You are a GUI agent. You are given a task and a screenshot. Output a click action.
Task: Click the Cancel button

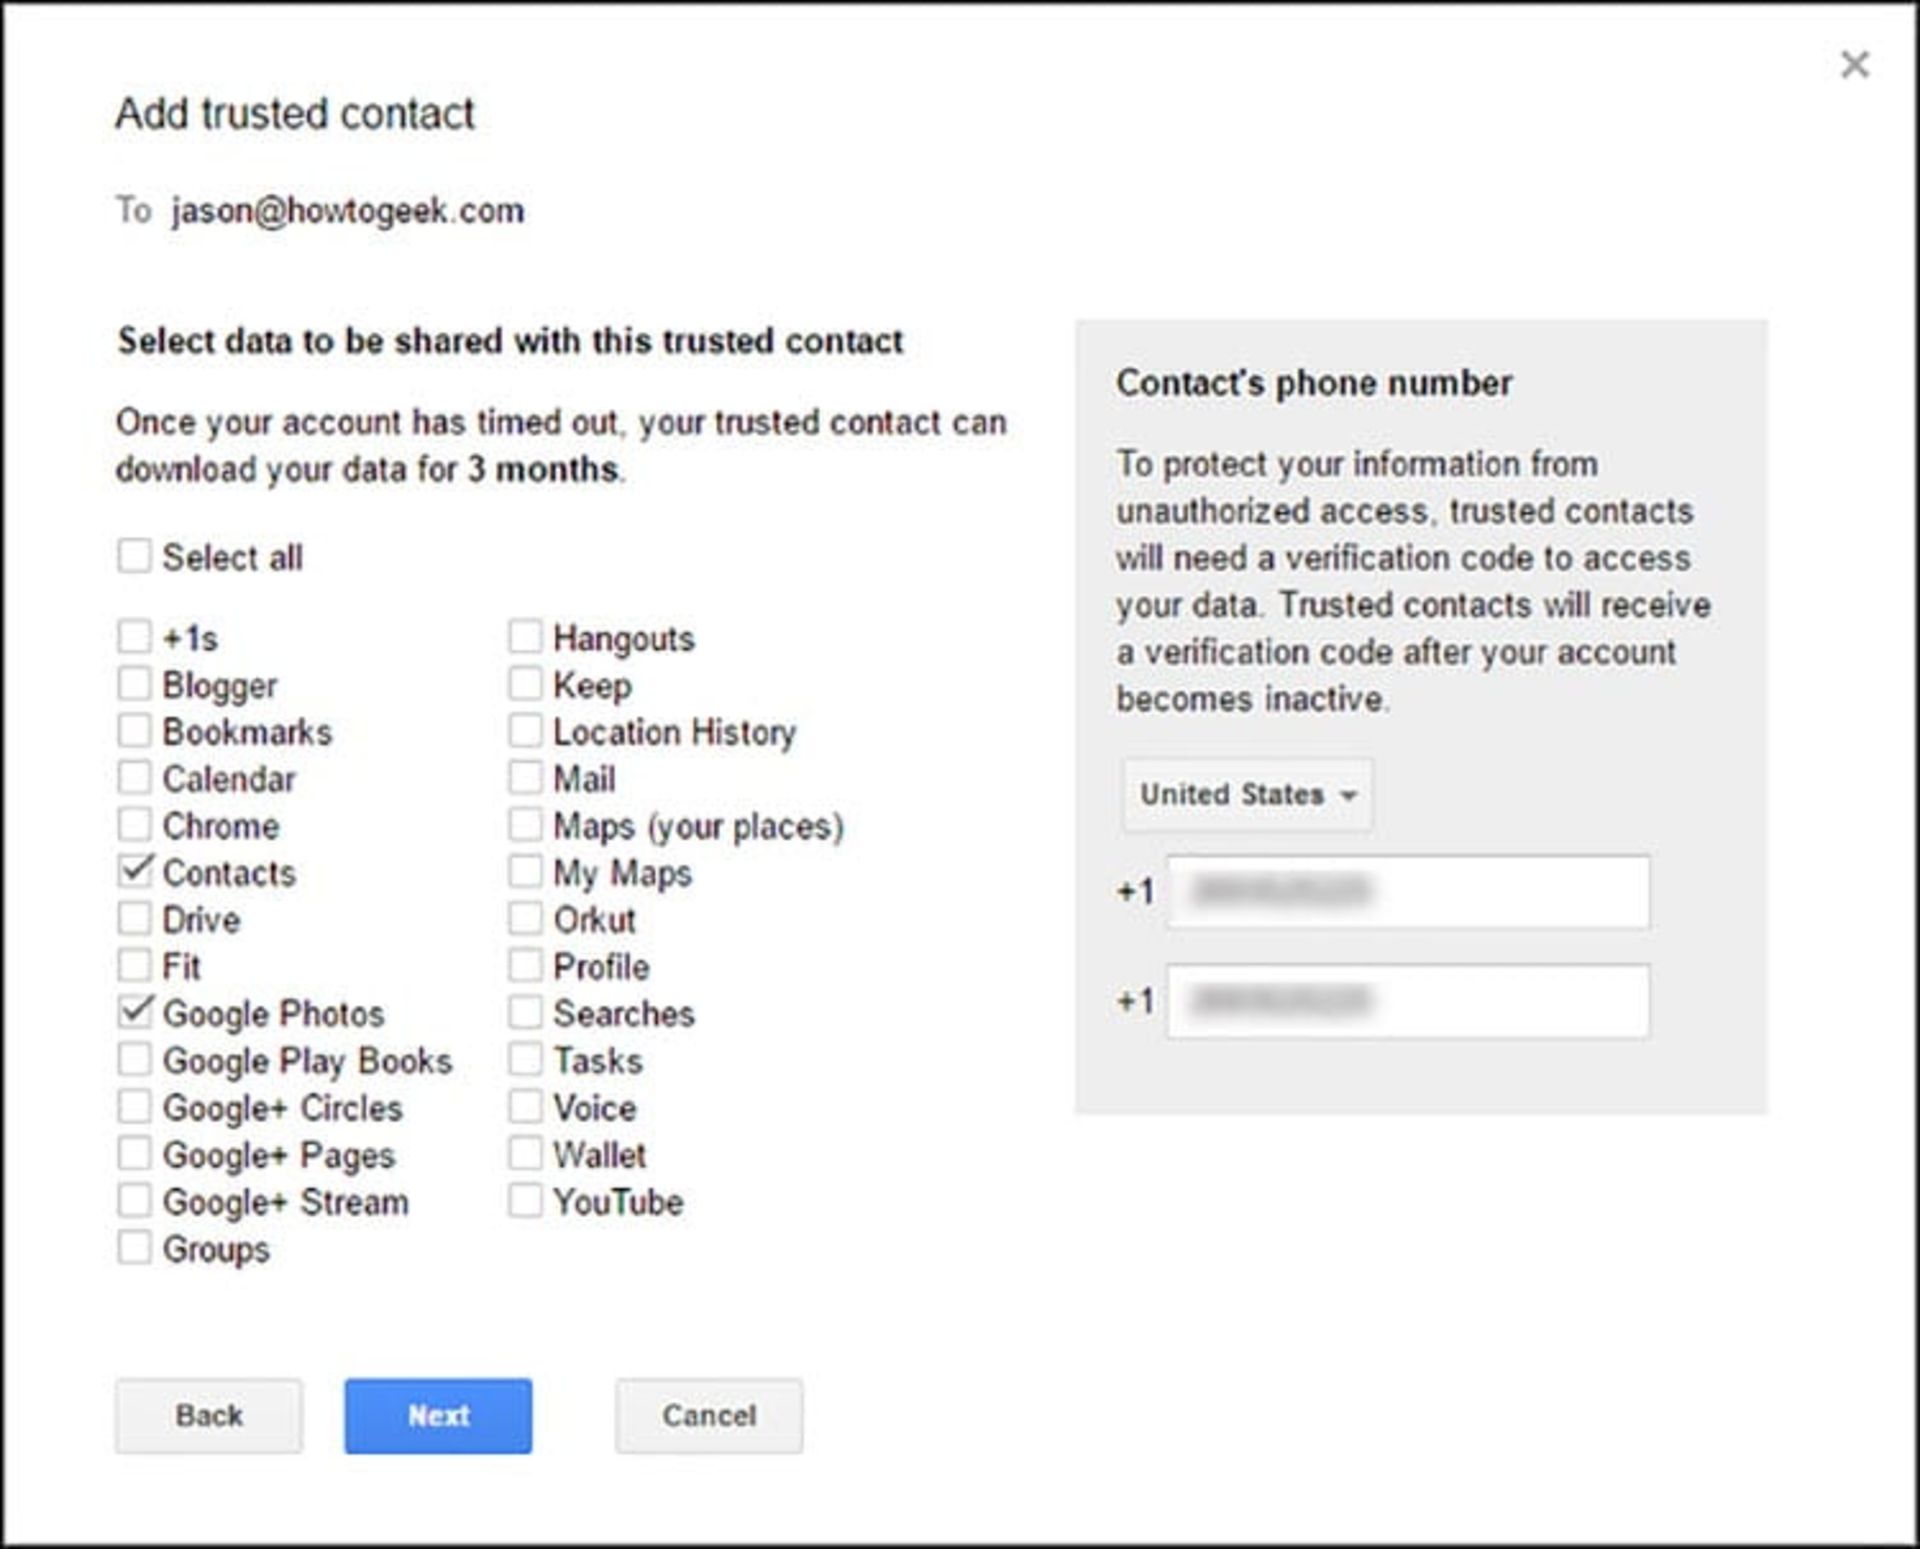708,1415
